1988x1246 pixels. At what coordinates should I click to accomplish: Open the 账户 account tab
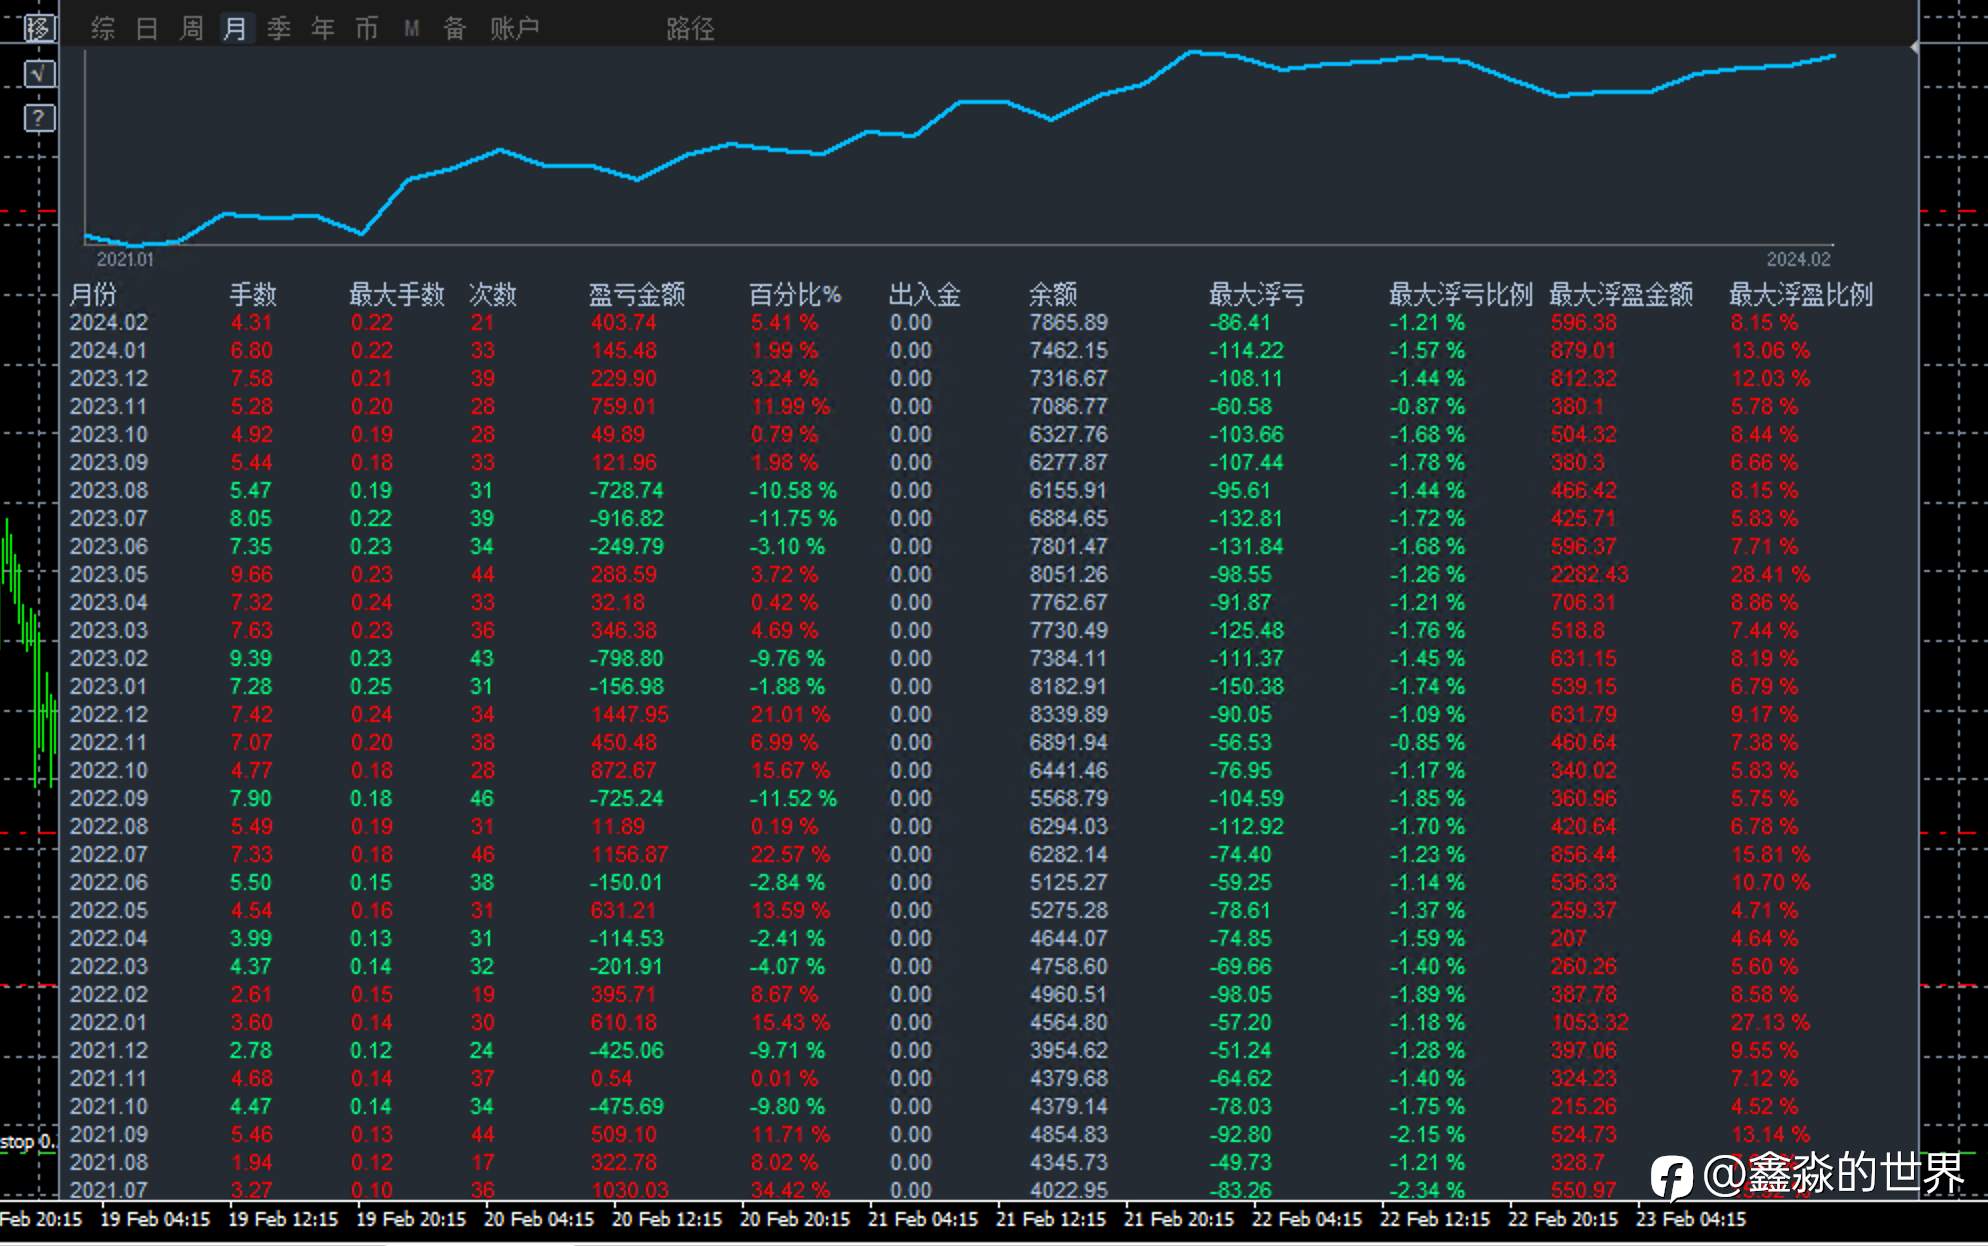point(515,28)
